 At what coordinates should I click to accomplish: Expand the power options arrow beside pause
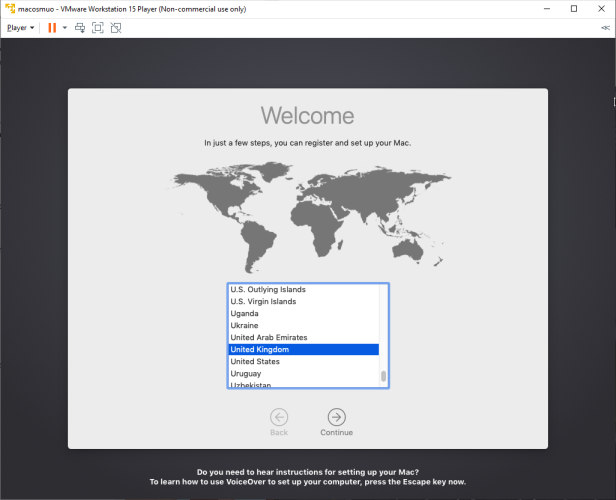(65, 28)
